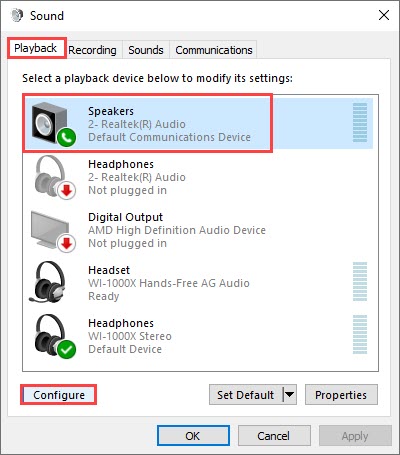Click the Set Default button
The height and width of the screenshot is (455, 400).
click(x=246, y=395)
